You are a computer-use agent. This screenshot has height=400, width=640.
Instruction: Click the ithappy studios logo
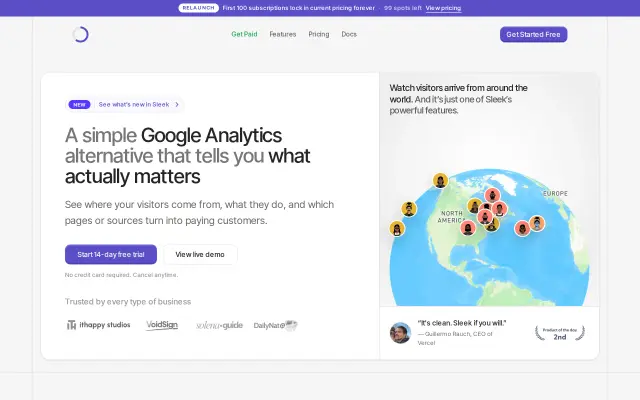tap(98, 325)
